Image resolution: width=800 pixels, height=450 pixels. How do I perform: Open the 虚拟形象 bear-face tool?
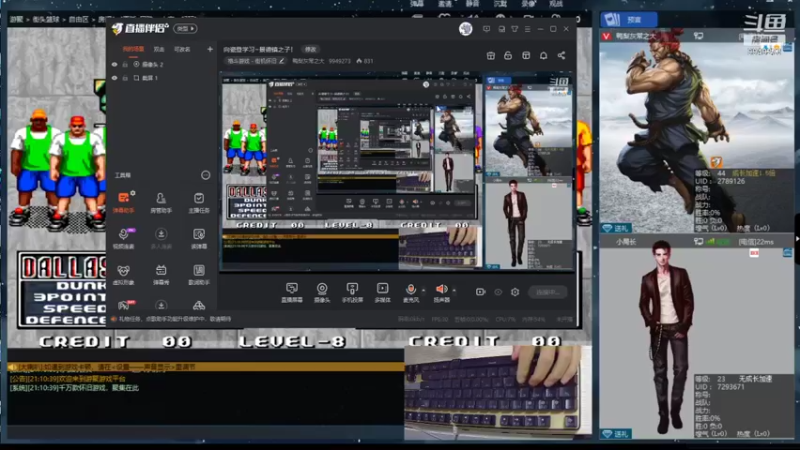coord(123,274)
